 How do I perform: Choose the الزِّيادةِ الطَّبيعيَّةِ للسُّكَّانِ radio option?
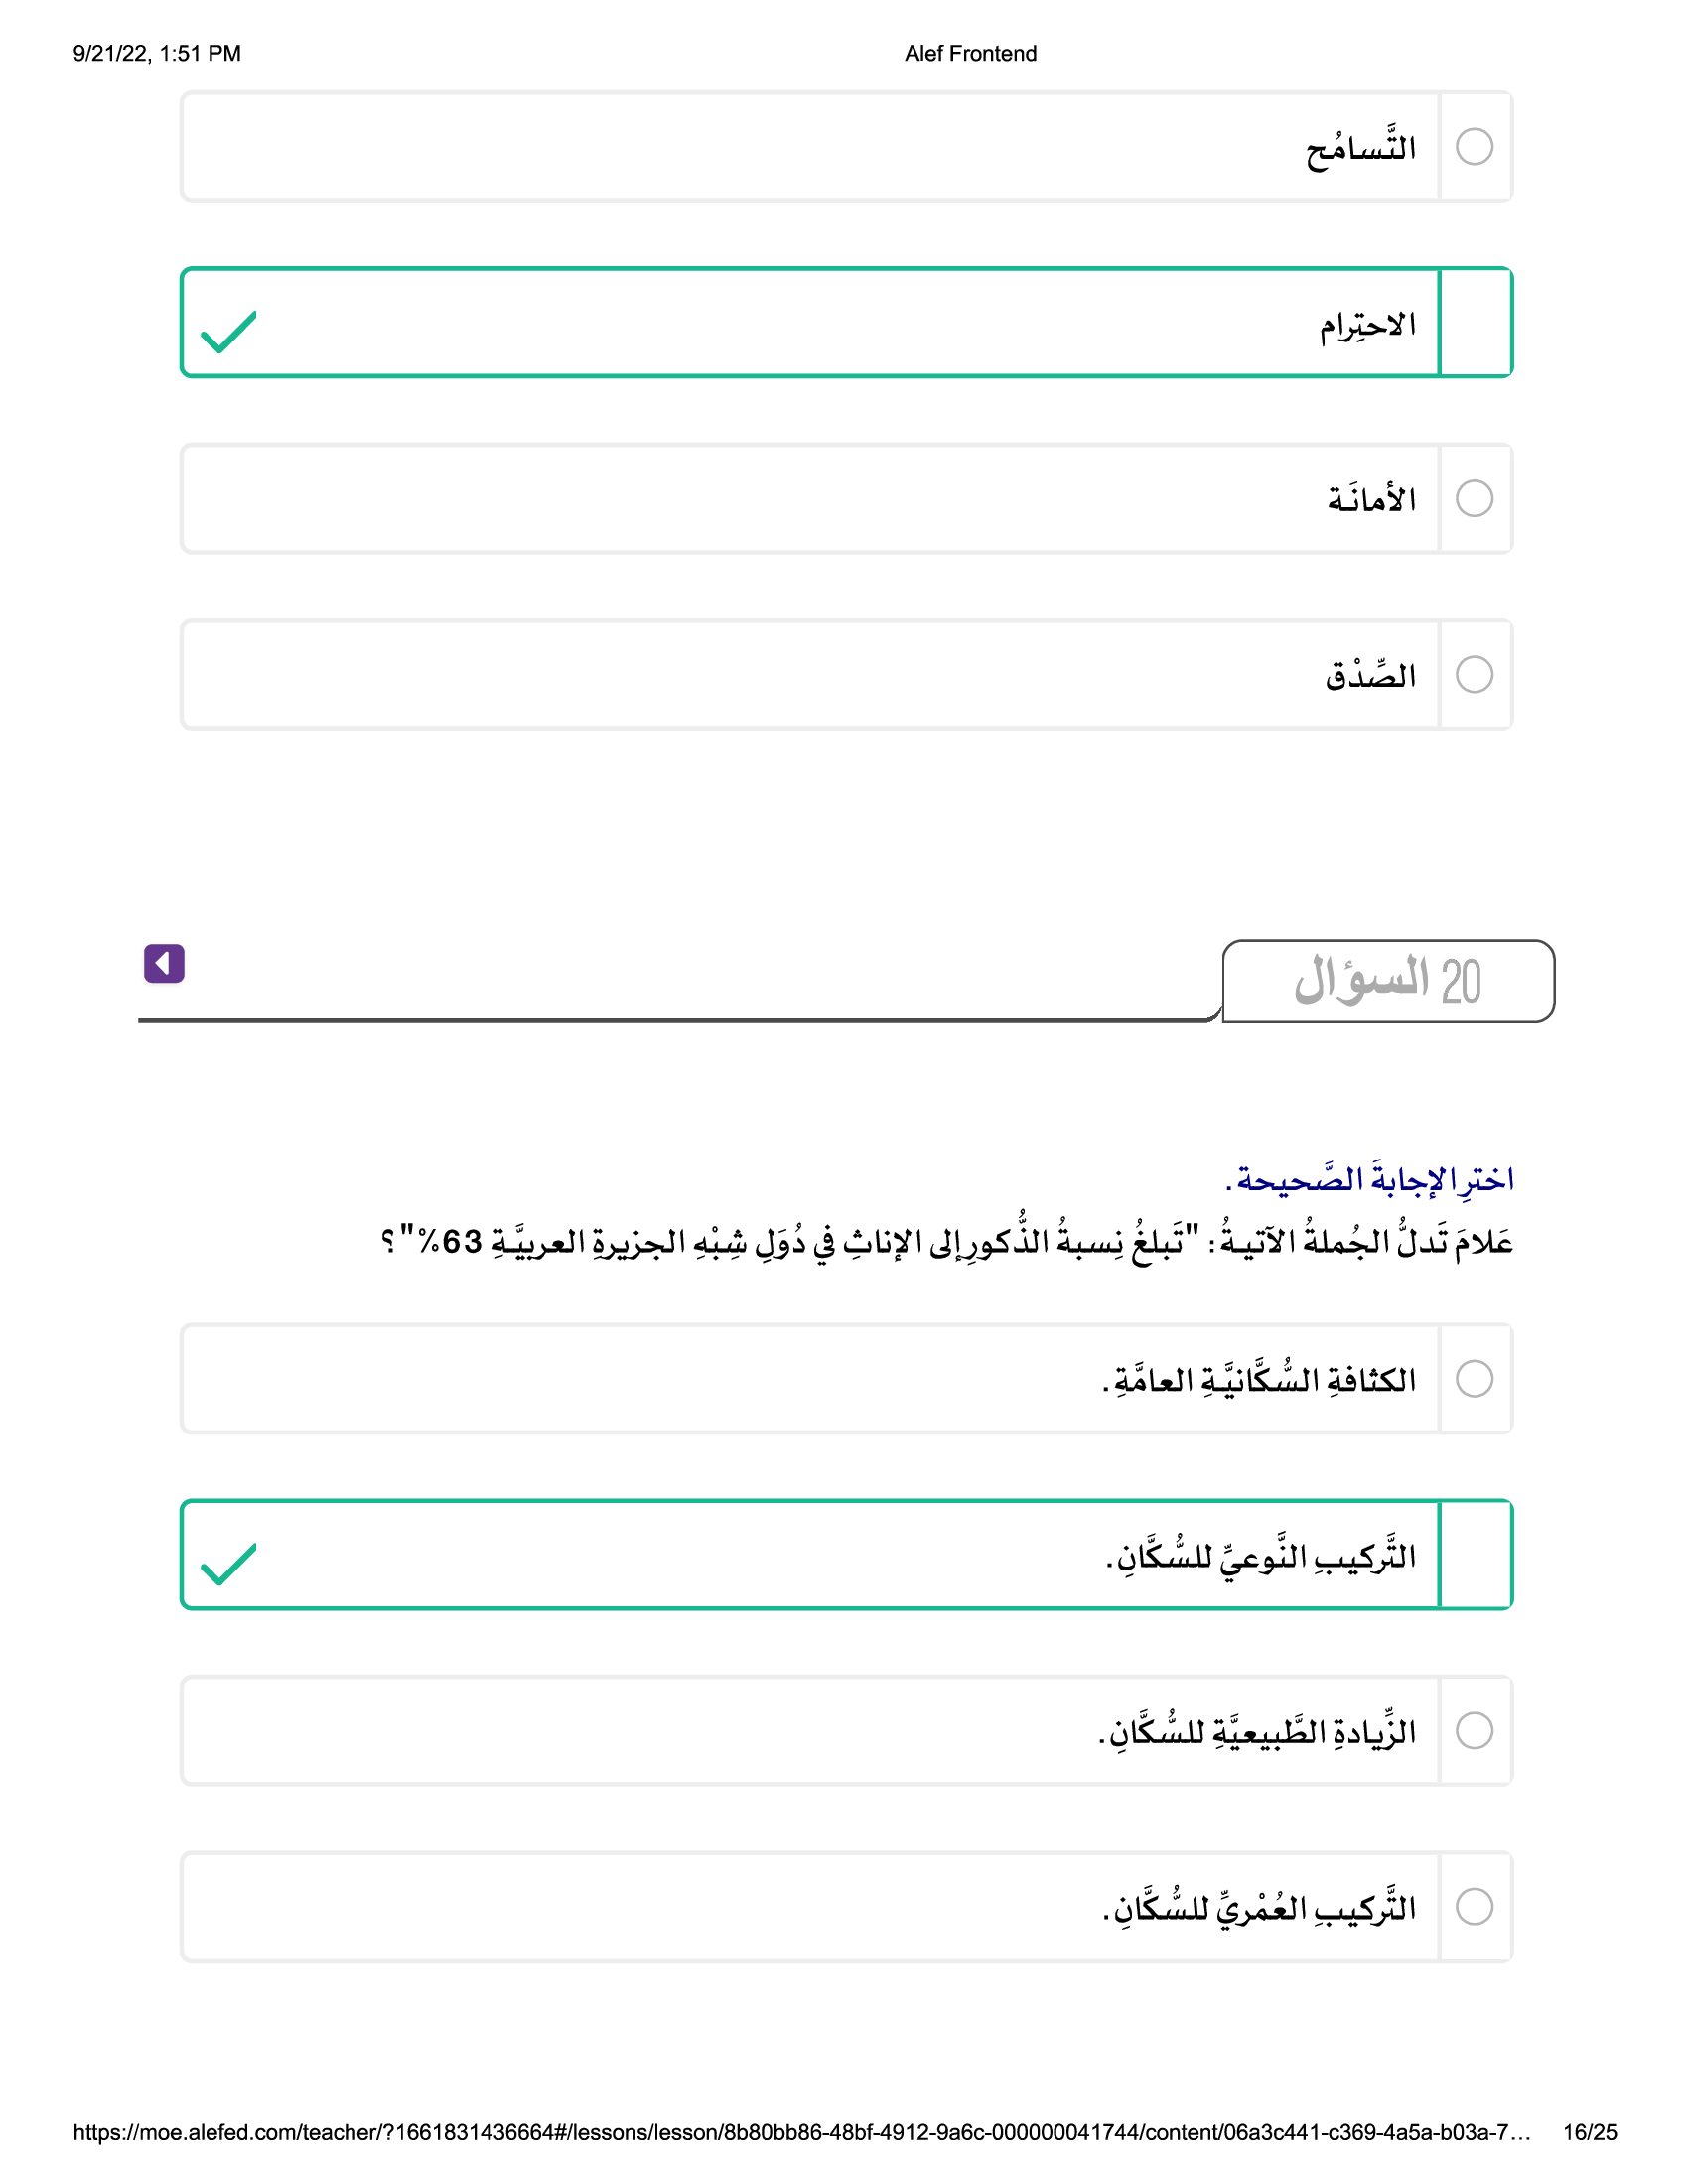(1474, 1731)
